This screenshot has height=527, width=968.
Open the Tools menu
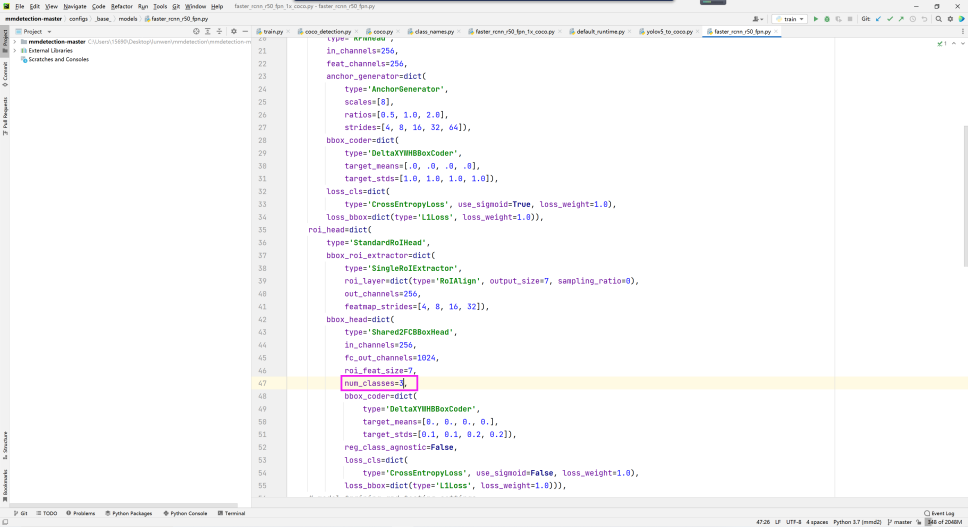point(160,6)
